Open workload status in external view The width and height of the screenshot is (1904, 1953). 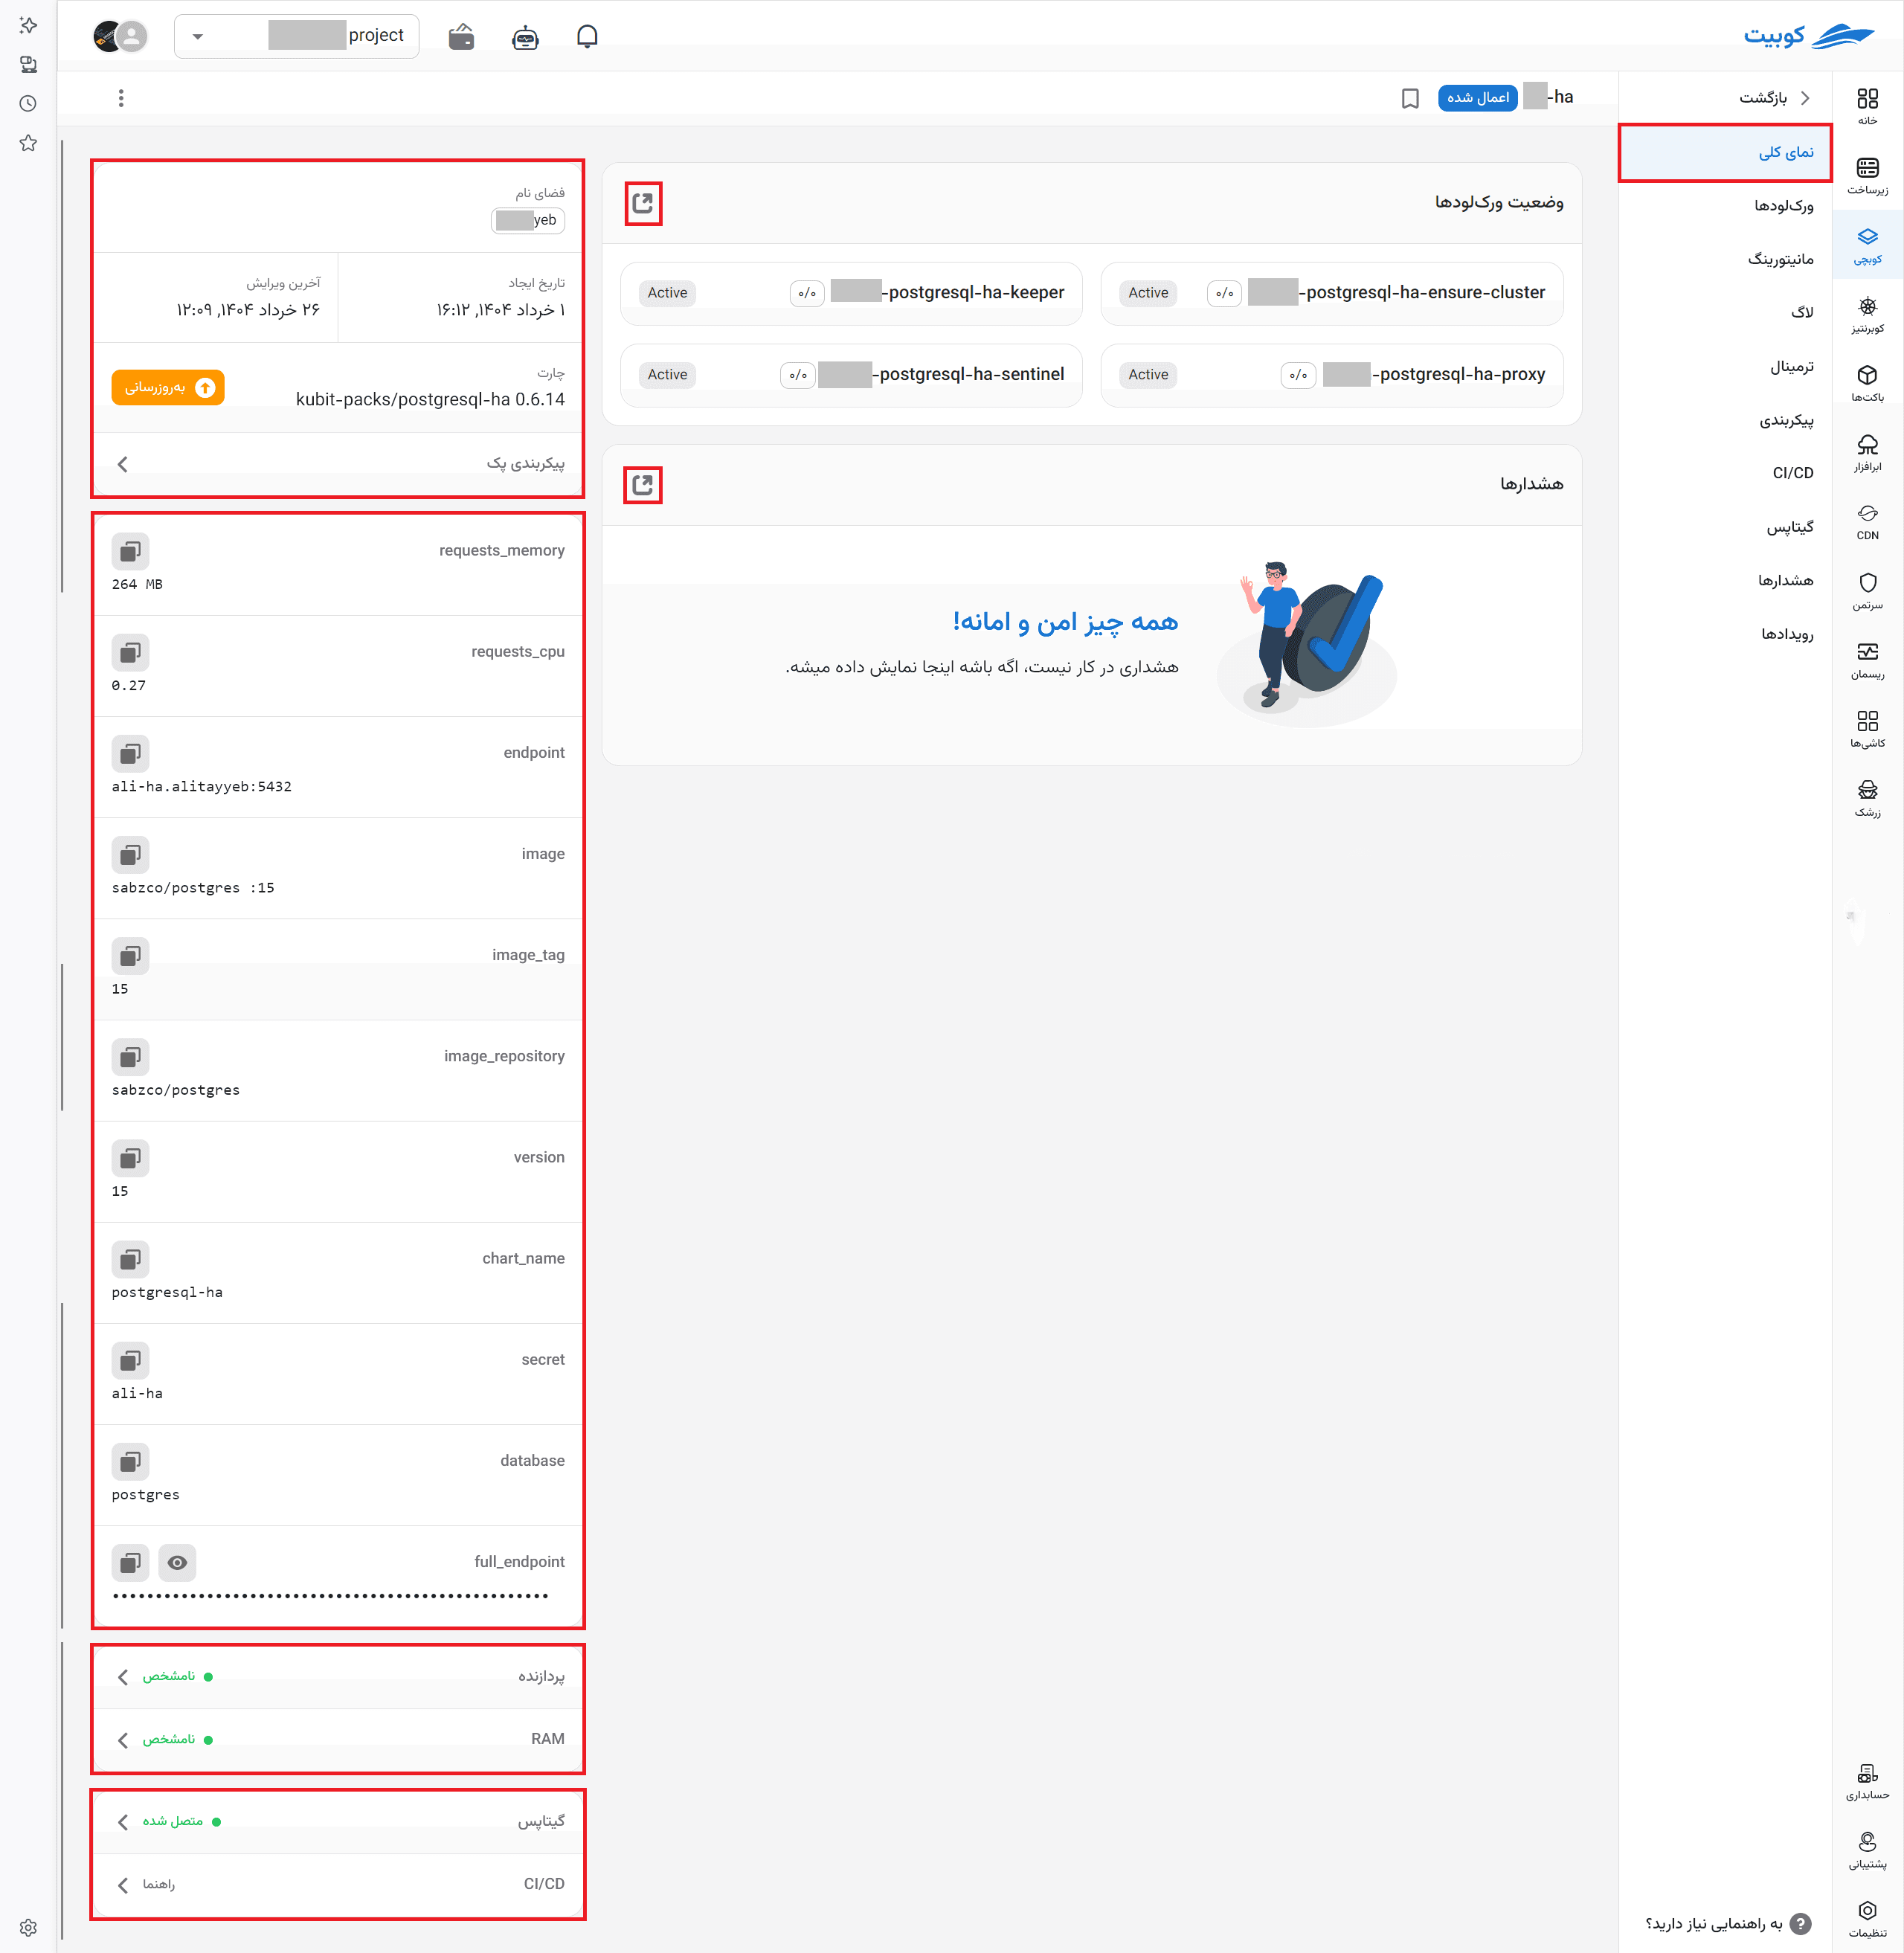coord(643,203)
